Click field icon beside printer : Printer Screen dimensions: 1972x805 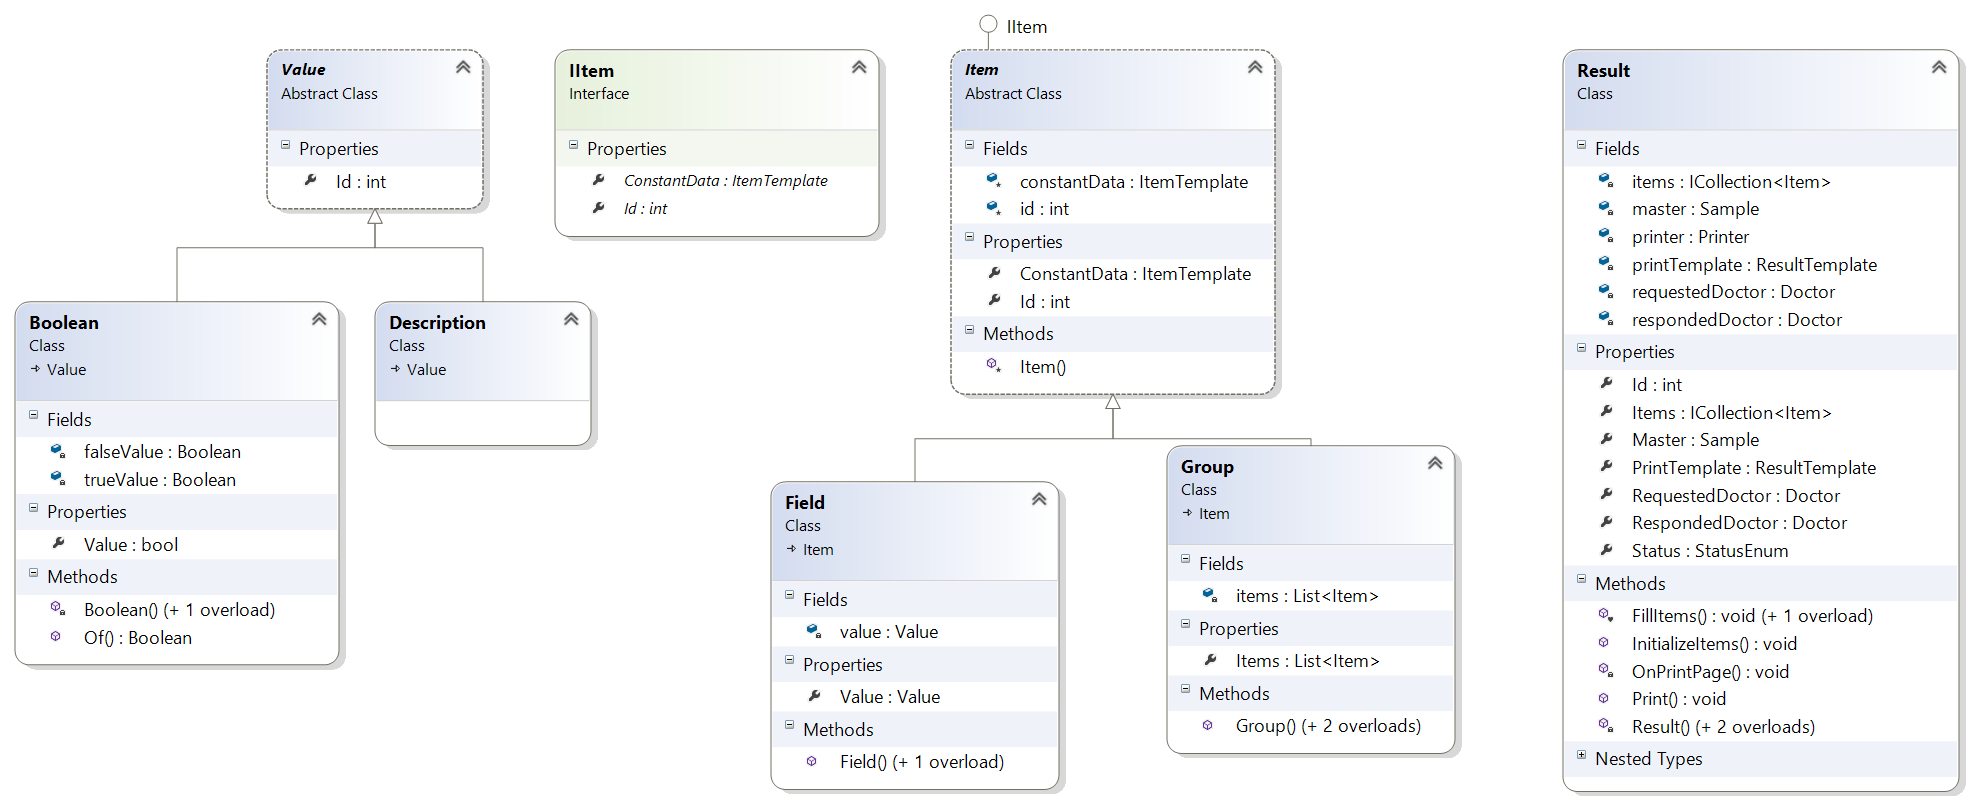(1606, 236)
